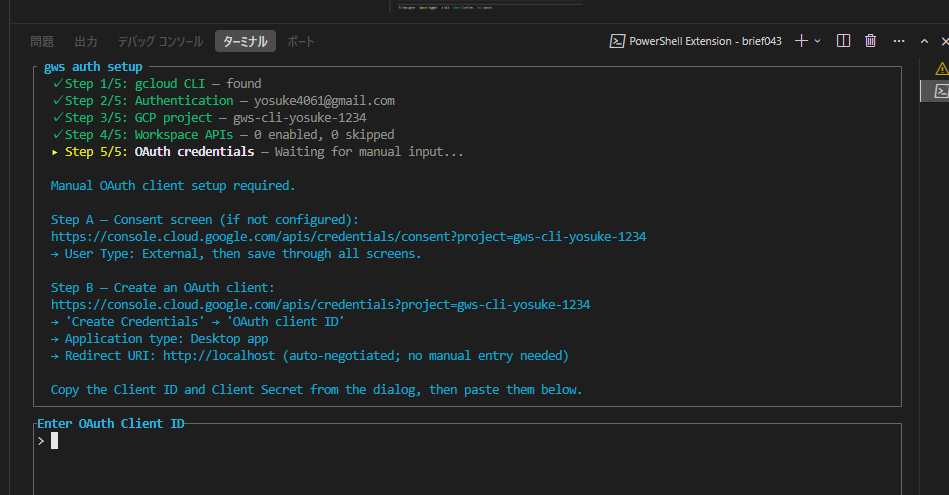Screen dimensions: 949x495
Task: Open the デバッグ コンソール tab
Action: click(156, 41)
